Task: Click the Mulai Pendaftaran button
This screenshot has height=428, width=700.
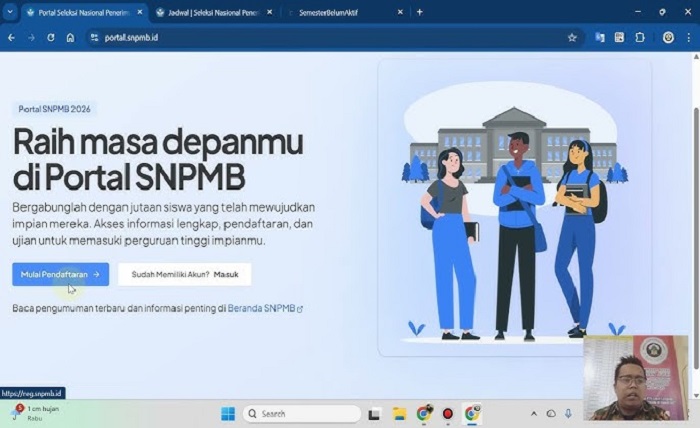Action: (60, 274)
